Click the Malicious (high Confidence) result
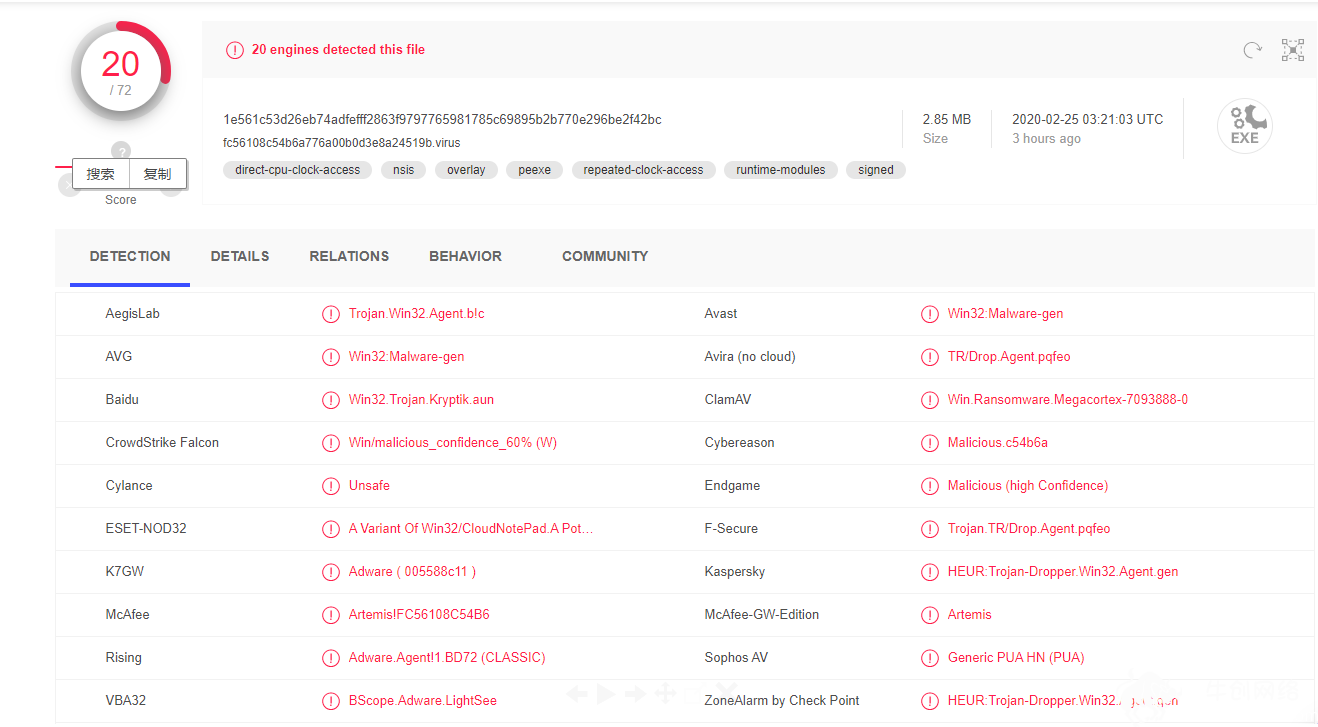 point(1028,486)
